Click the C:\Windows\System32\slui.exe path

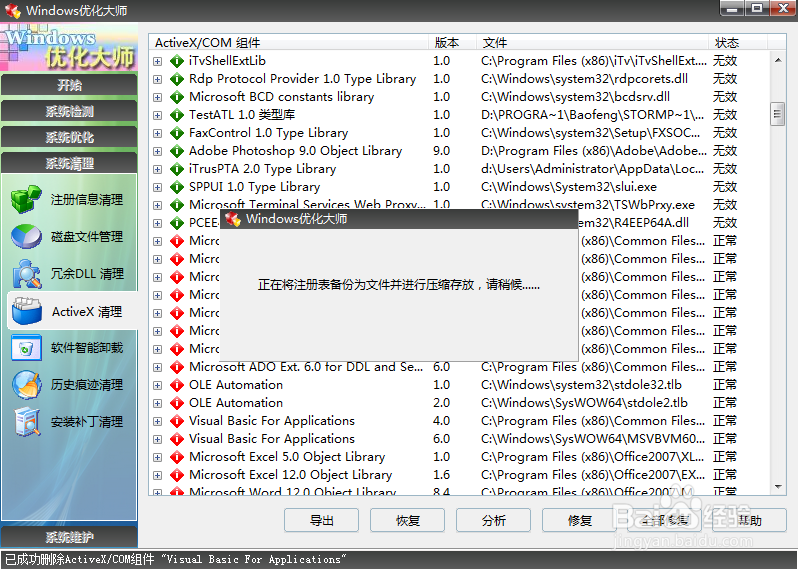(x=569, y=187)
